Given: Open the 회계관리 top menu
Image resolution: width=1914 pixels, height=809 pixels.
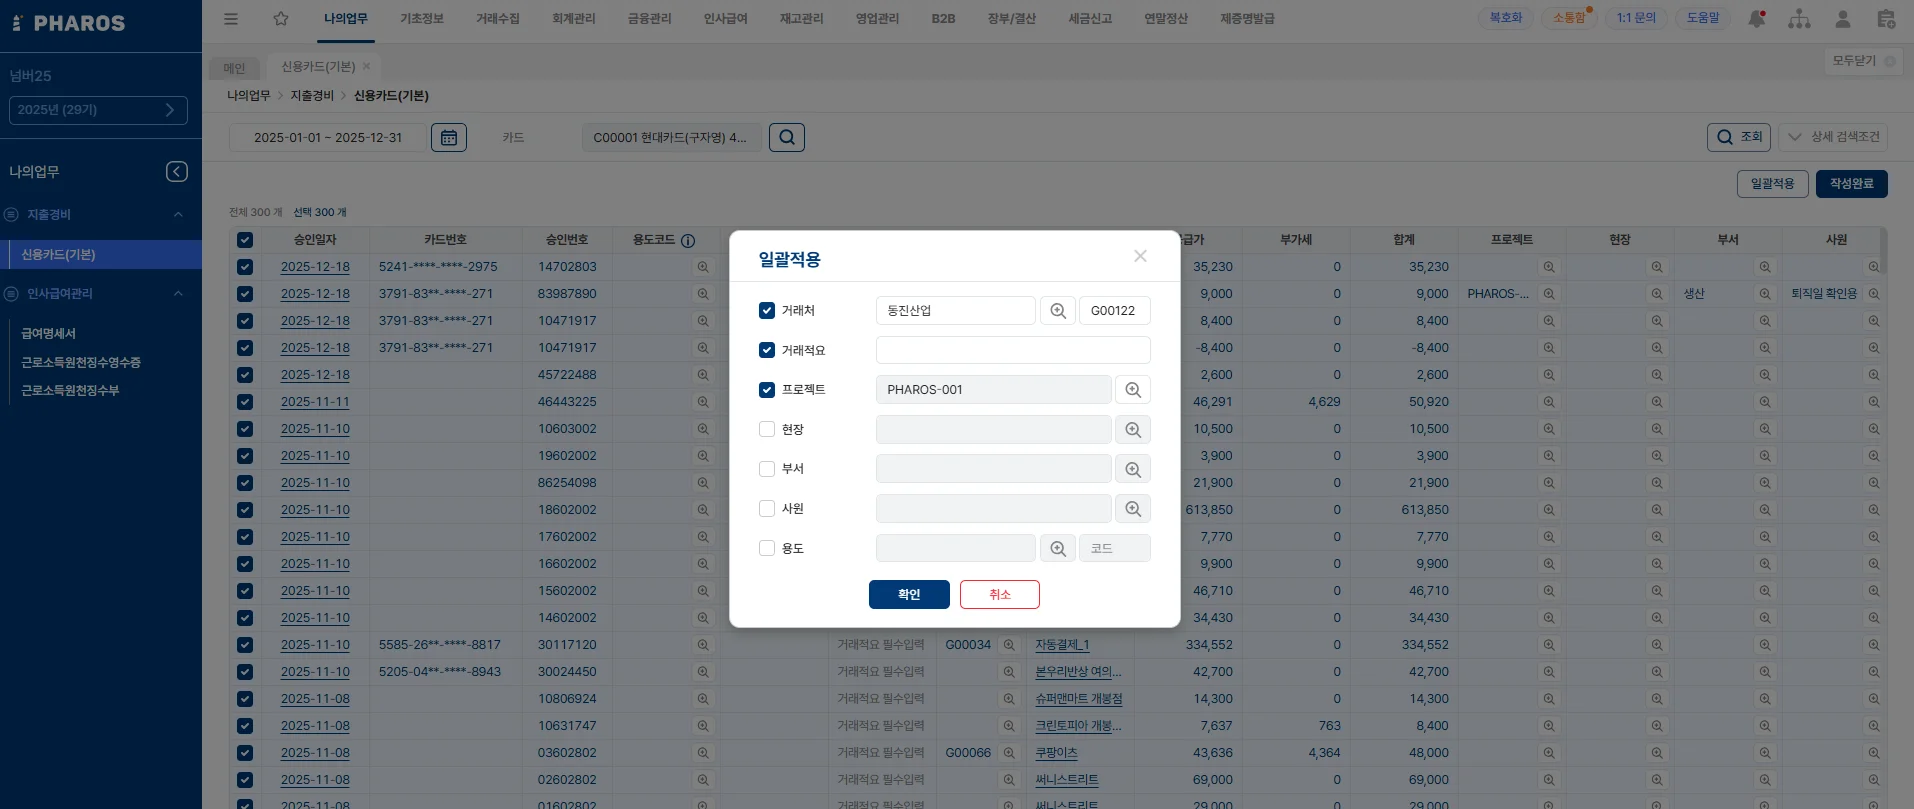Looking at the screenshot, I should pos(573,19).
